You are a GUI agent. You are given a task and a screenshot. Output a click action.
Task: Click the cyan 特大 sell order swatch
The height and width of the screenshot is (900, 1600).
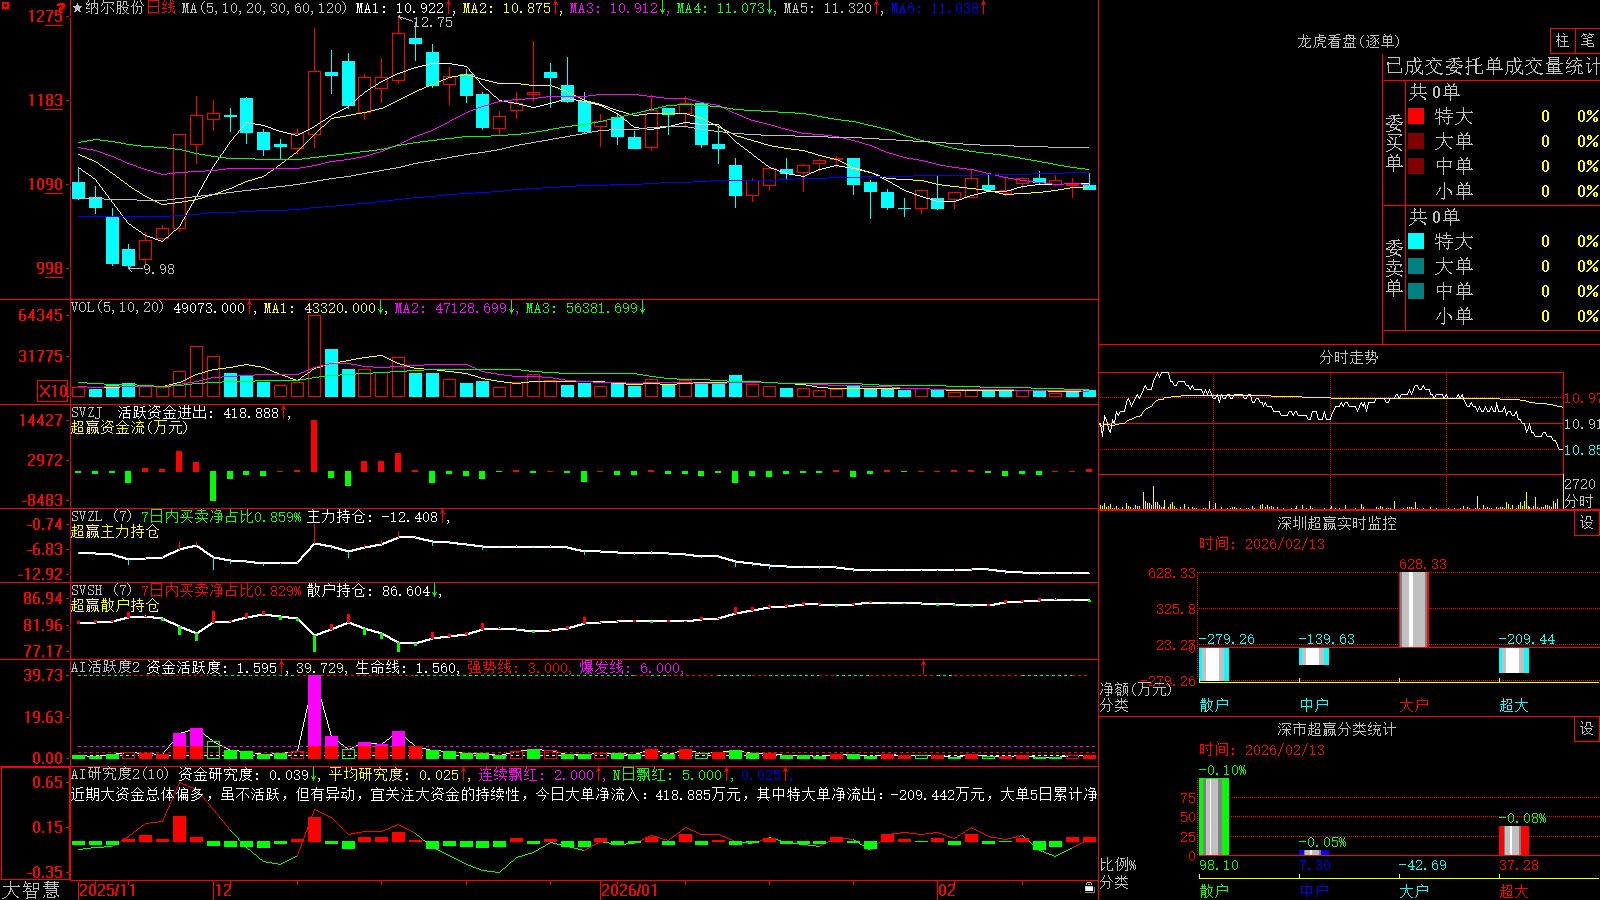1416,241
